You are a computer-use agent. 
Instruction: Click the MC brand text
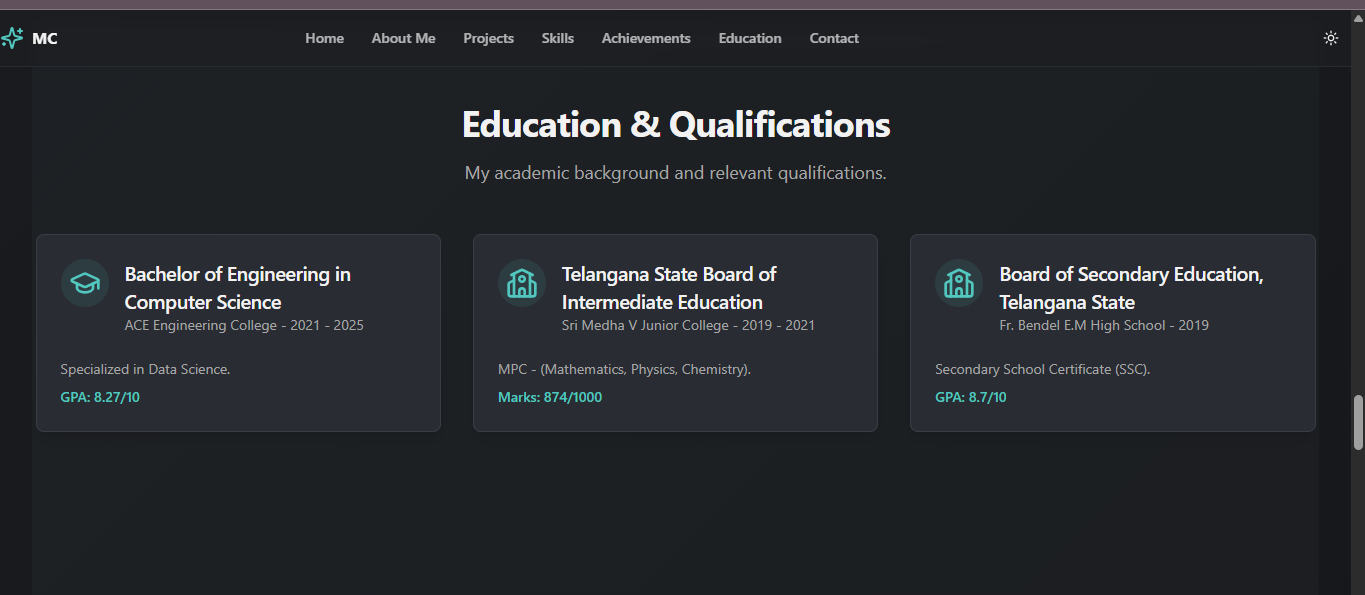pyautogui.click(x=45, y=39)
